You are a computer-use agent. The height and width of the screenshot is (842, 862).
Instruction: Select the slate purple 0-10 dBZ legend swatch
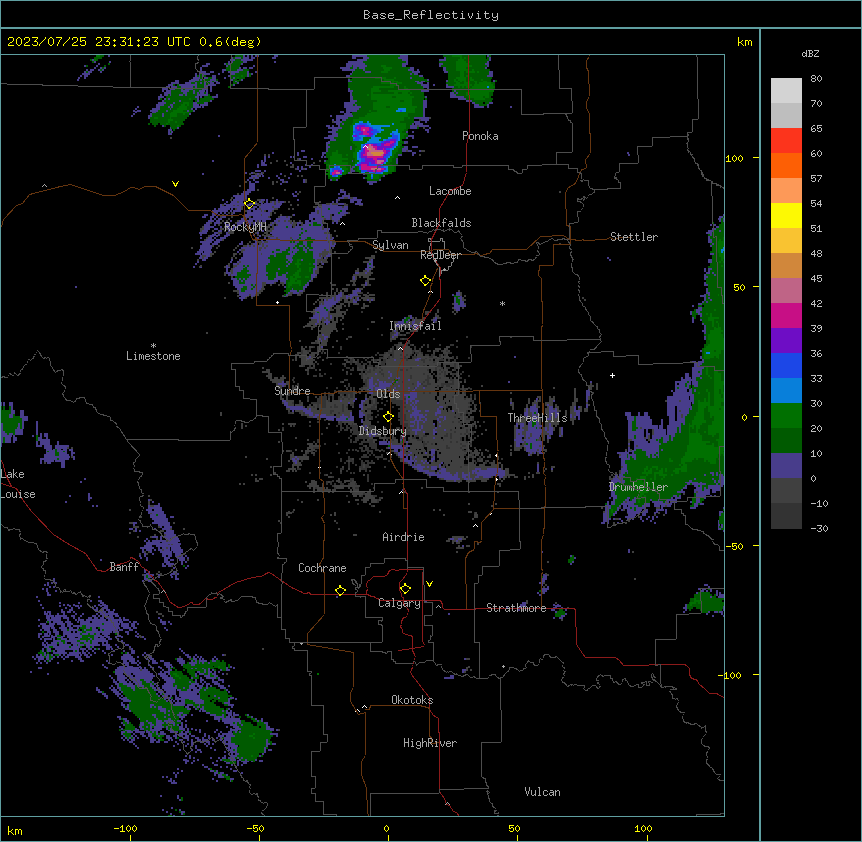[786, 466]
